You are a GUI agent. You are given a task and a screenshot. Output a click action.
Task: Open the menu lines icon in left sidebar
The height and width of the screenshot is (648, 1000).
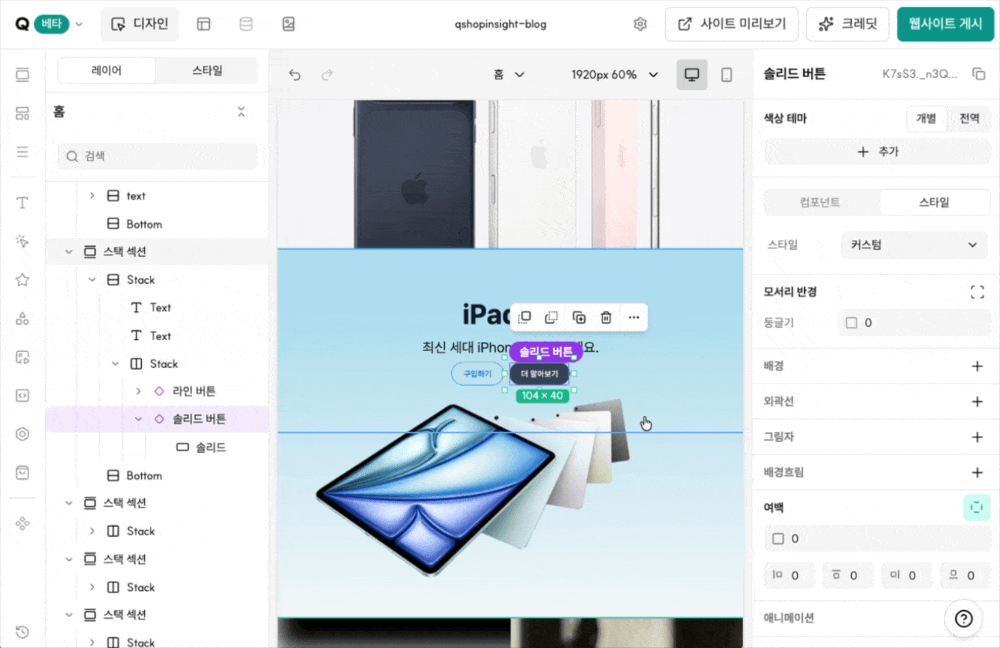[x=22, y=152]
